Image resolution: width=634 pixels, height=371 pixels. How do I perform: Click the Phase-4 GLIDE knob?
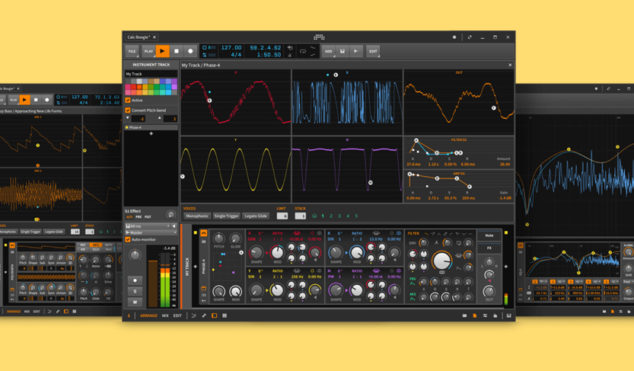coord(235,238)
